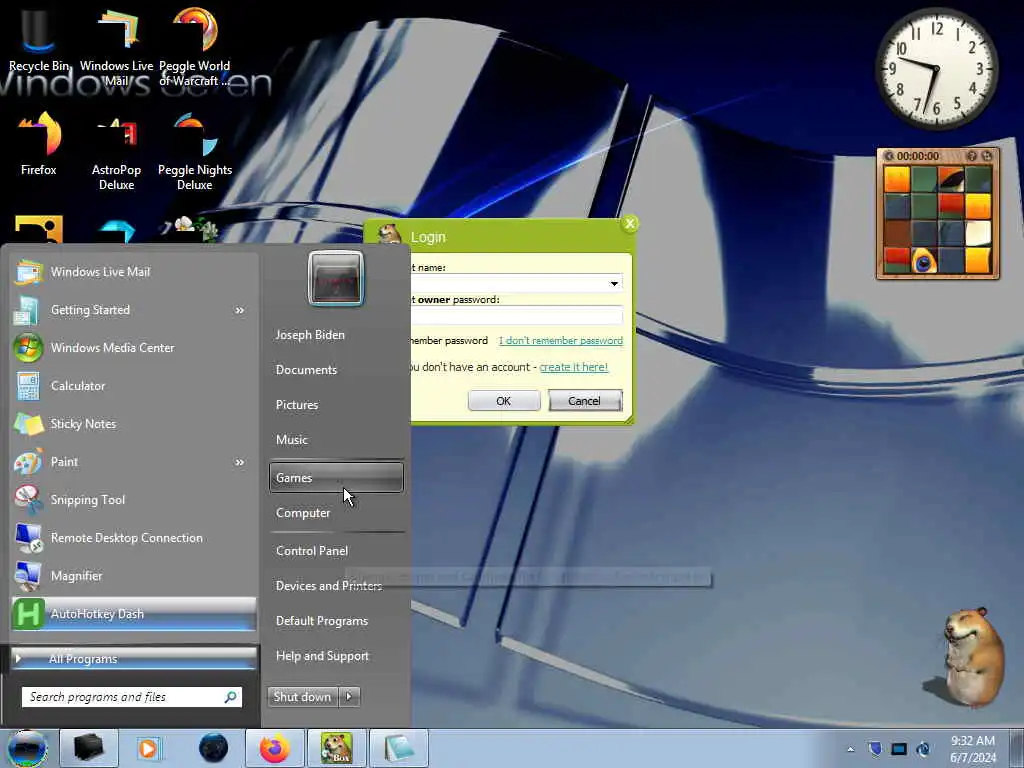Click 'create it here!' link
Viewport: 1024px width, 768px height.
573,367
